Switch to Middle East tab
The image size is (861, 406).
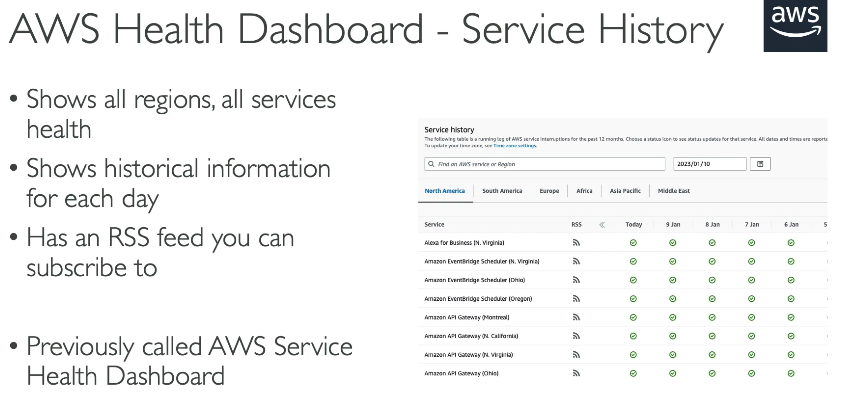(x=674, y=191)
